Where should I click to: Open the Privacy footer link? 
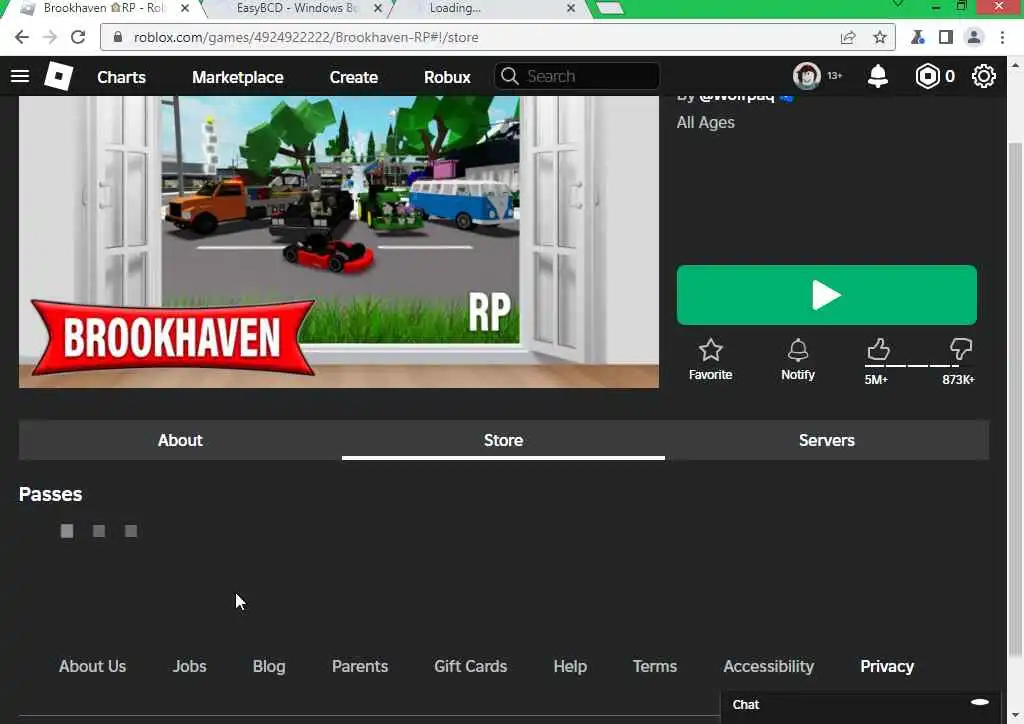point(887,666)
